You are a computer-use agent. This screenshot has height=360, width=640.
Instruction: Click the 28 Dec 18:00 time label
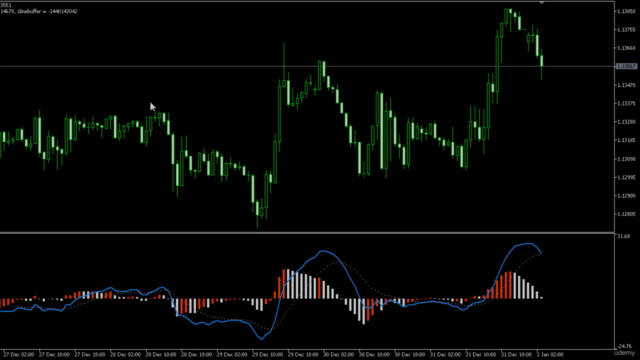click(x=196, y=355)
